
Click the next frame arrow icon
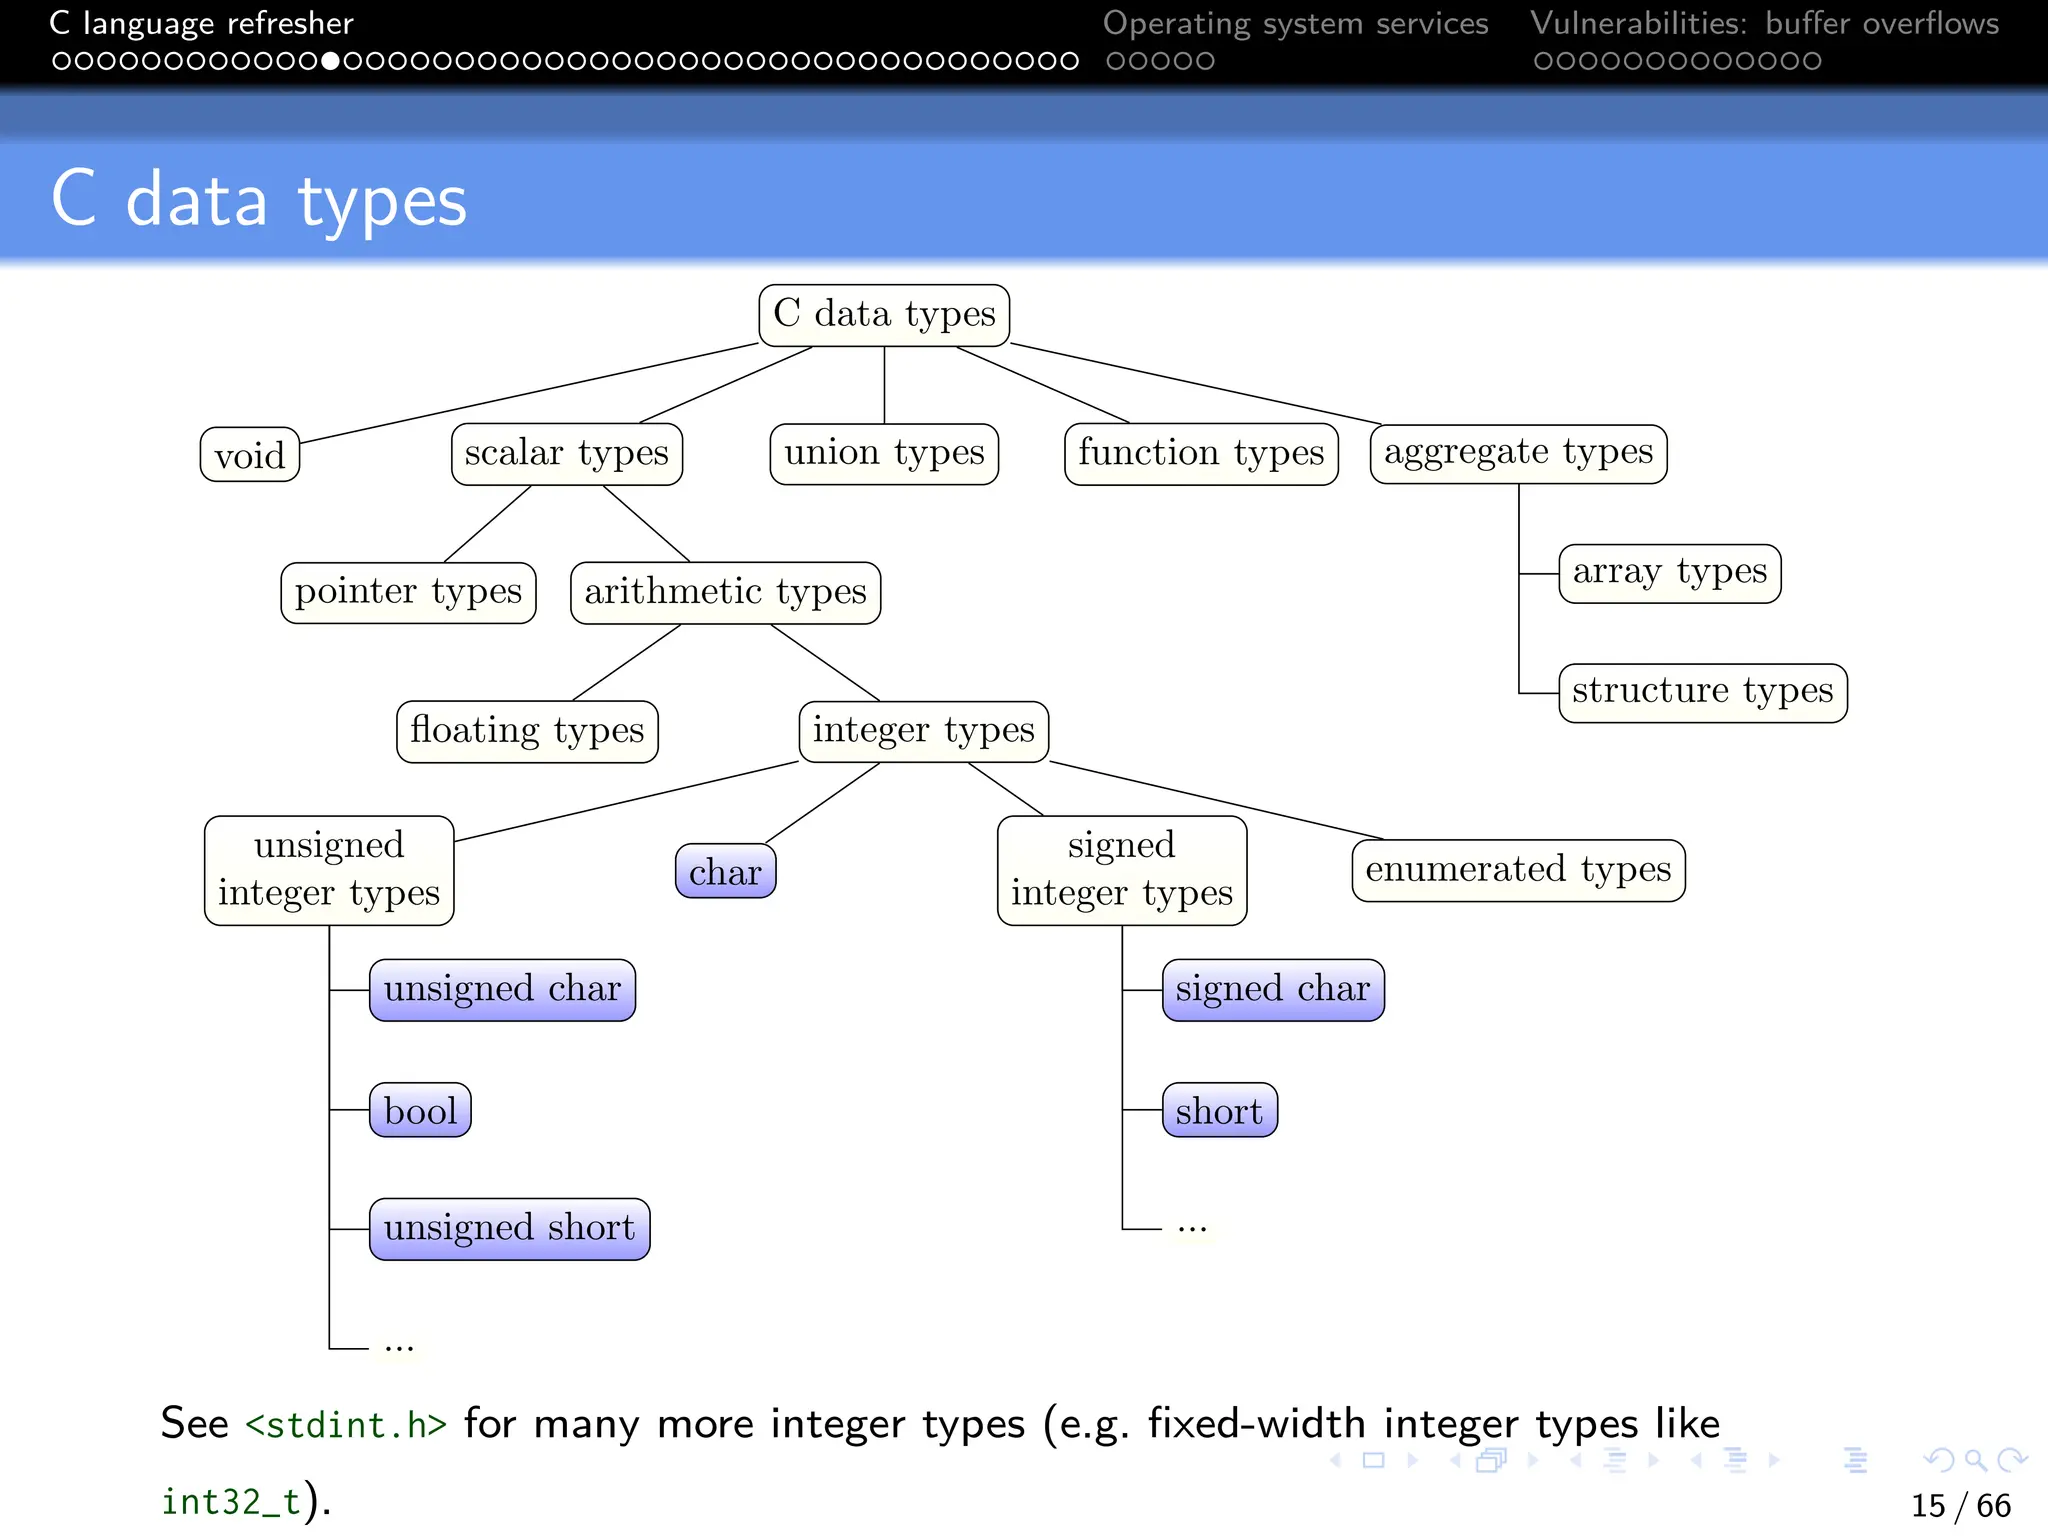coord(1532,1461)
